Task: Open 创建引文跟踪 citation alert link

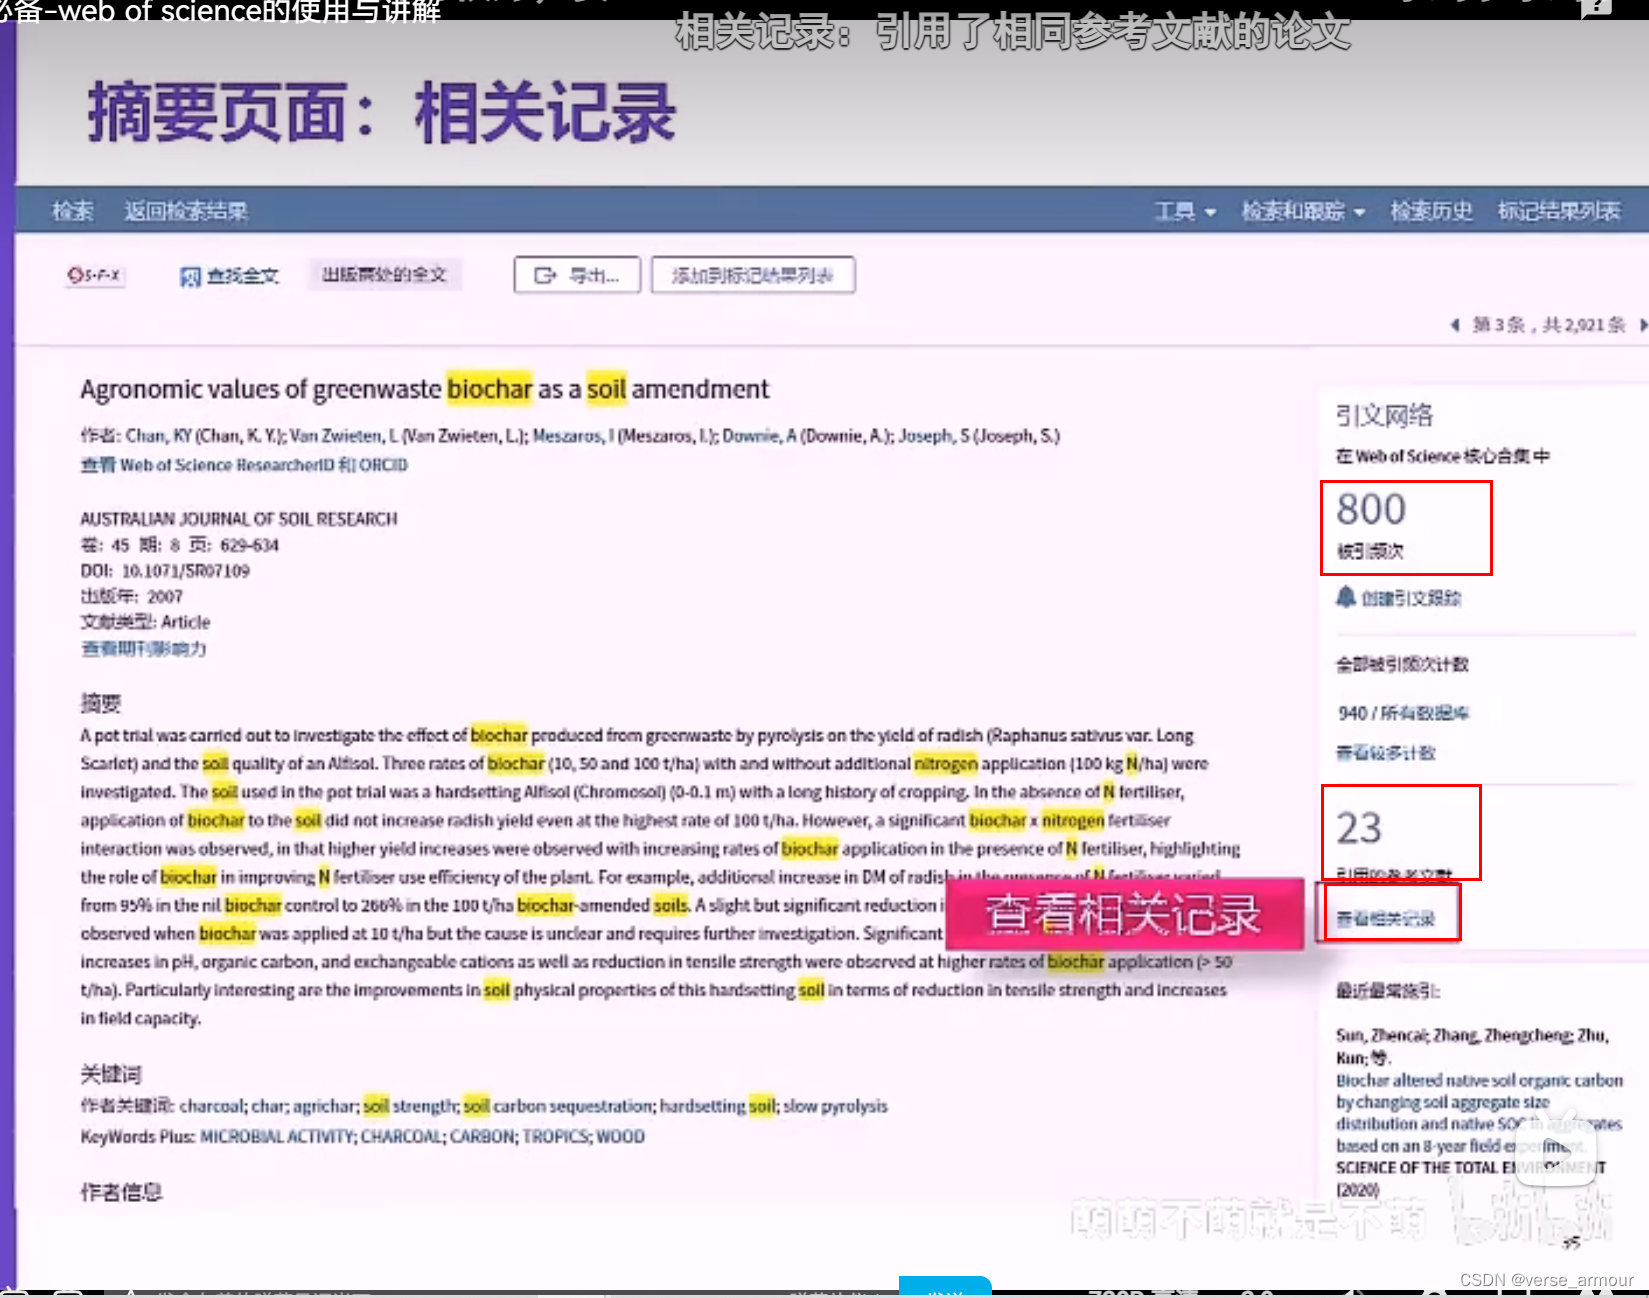Action: coord(1411,598)
